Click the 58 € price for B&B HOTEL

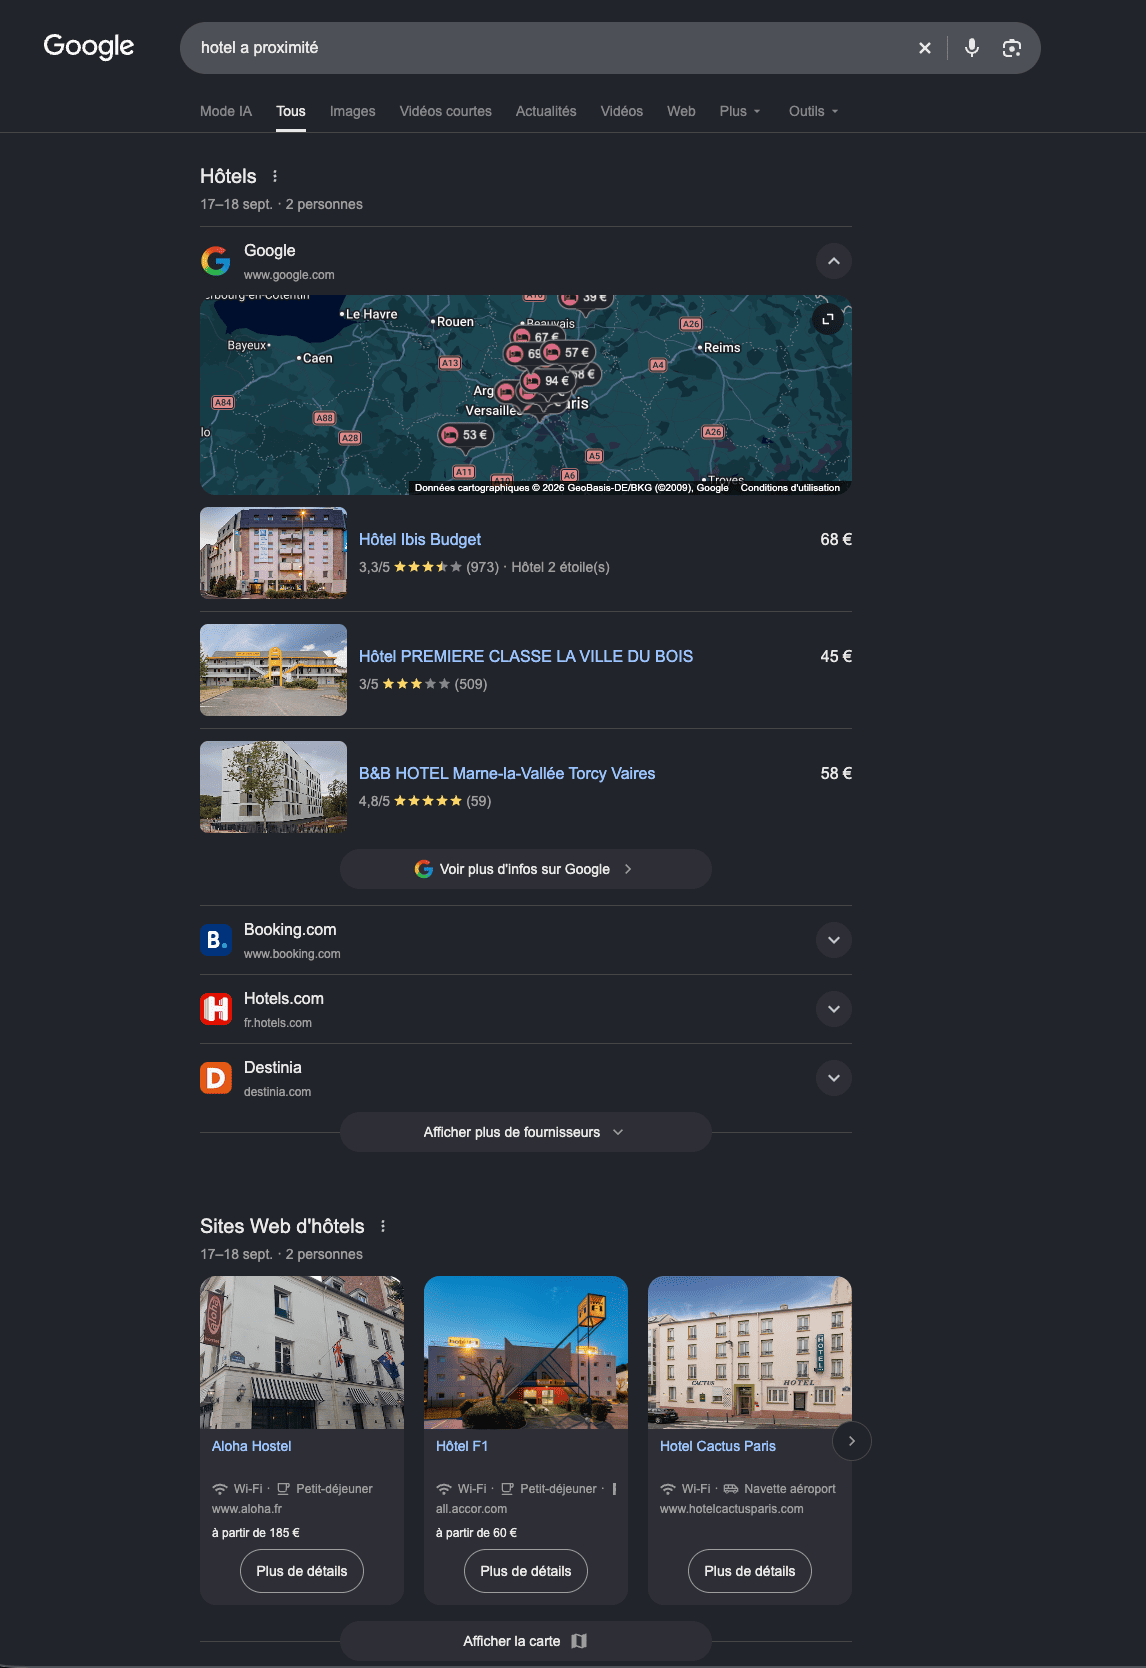(836, 773)
